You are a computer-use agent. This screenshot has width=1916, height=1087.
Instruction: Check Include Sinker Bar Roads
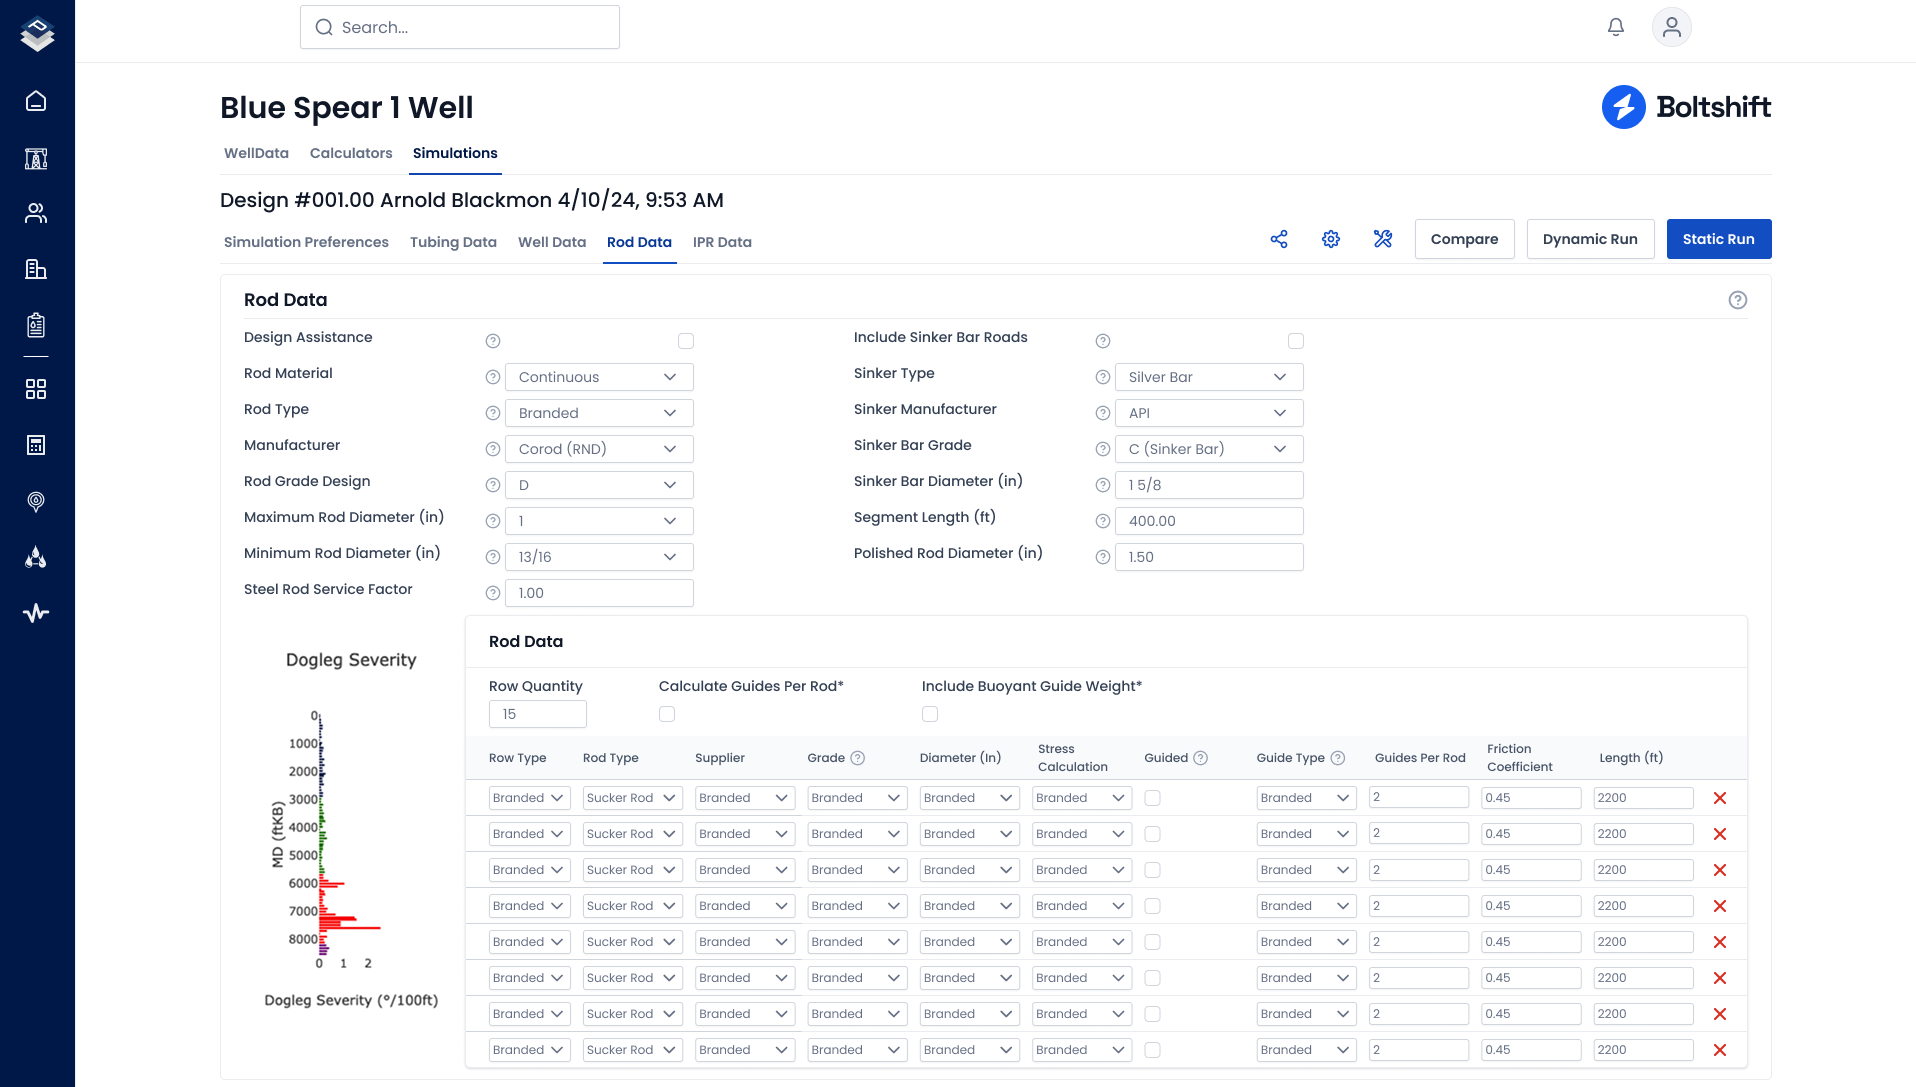(x=1296, y=341)
